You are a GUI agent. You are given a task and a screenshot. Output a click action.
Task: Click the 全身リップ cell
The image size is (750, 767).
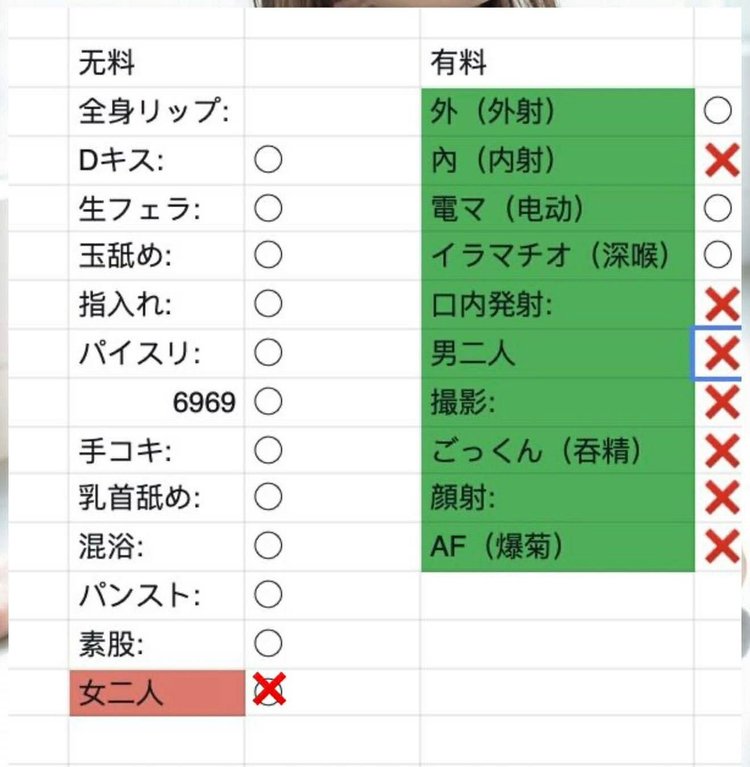tap(157, 111)
